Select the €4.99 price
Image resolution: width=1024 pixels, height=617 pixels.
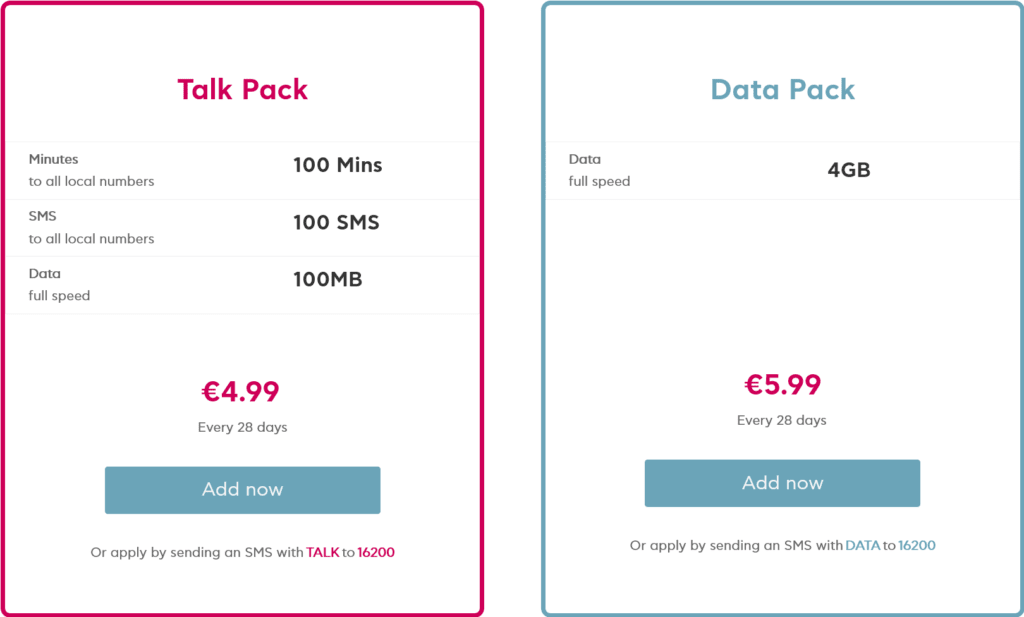240,391
